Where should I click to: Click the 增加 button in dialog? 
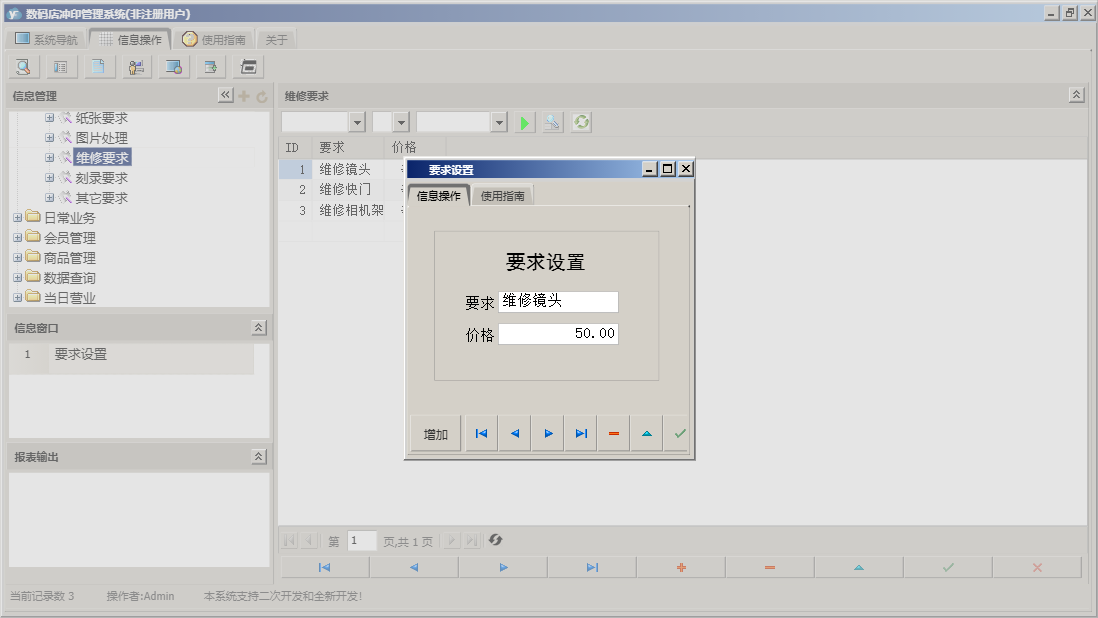(436, 434)
